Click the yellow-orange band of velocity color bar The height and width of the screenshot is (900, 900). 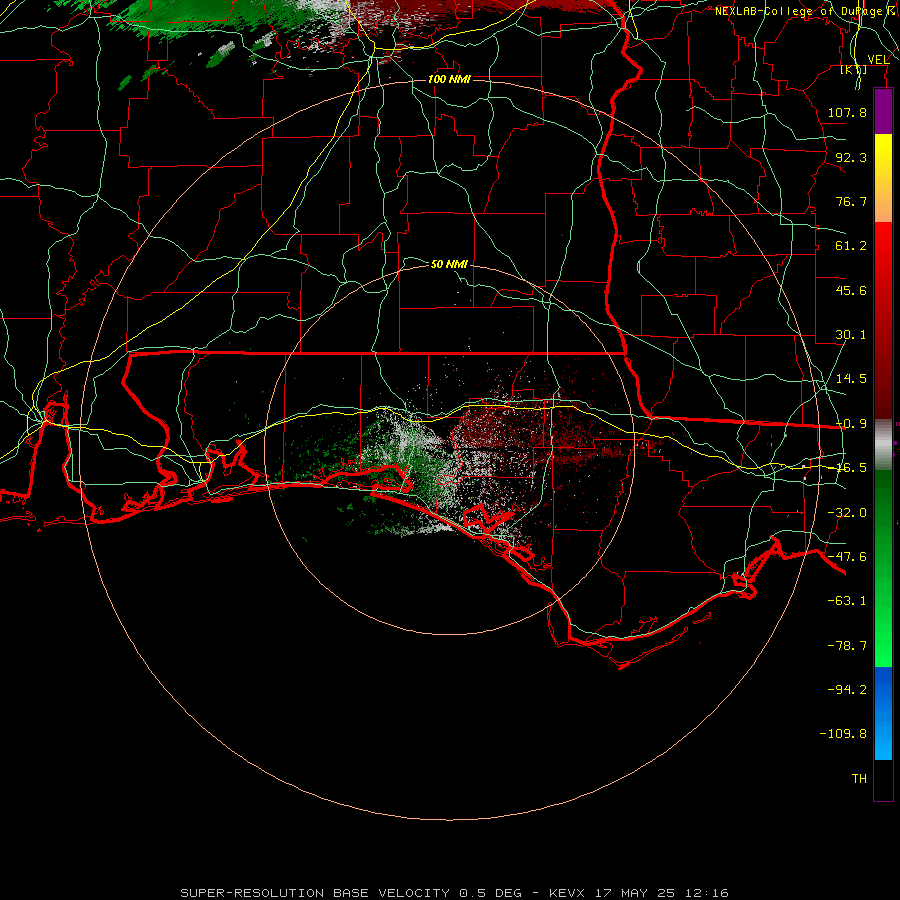[883, 178]
